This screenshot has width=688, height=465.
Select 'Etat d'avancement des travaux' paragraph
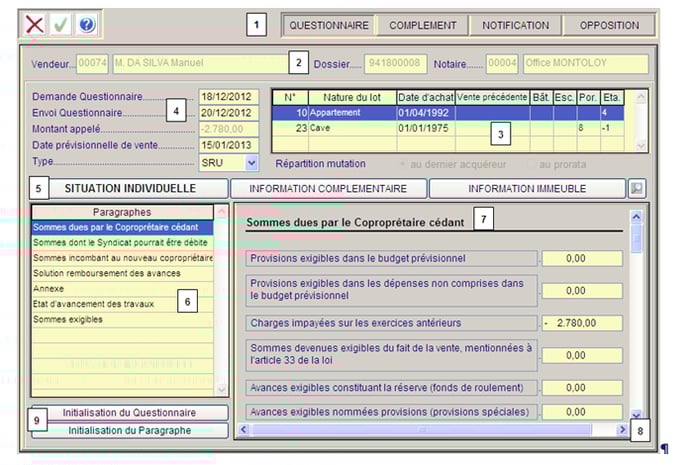94,304
